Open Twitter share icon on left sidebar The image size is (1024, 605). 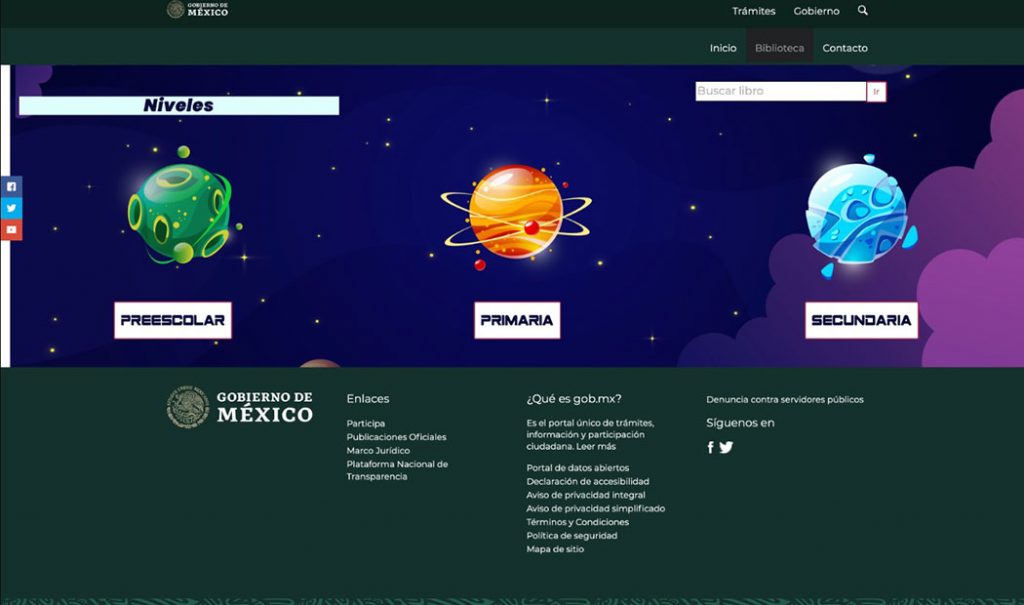11,208
